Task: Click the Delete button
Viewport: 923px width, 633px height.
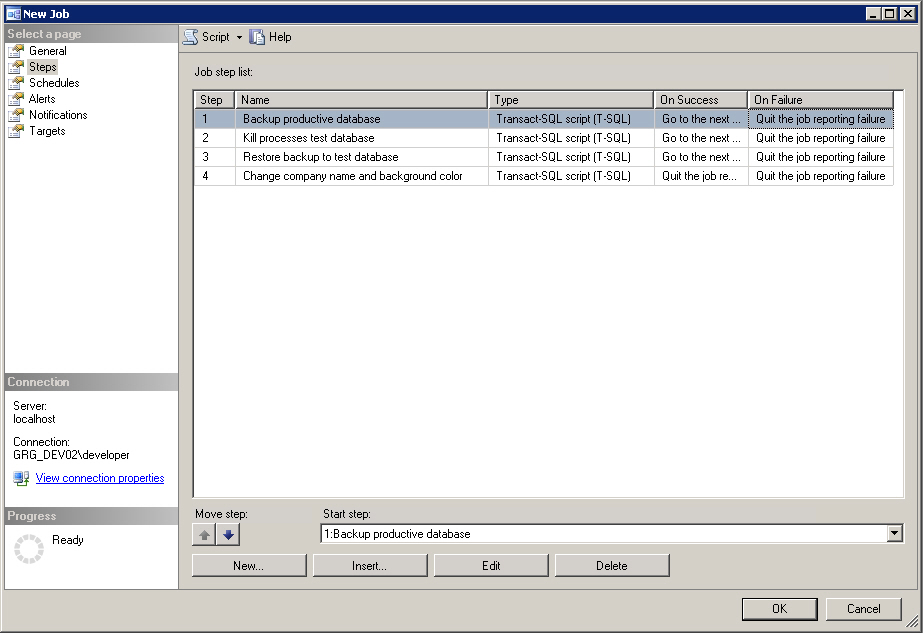Action: 612,565
